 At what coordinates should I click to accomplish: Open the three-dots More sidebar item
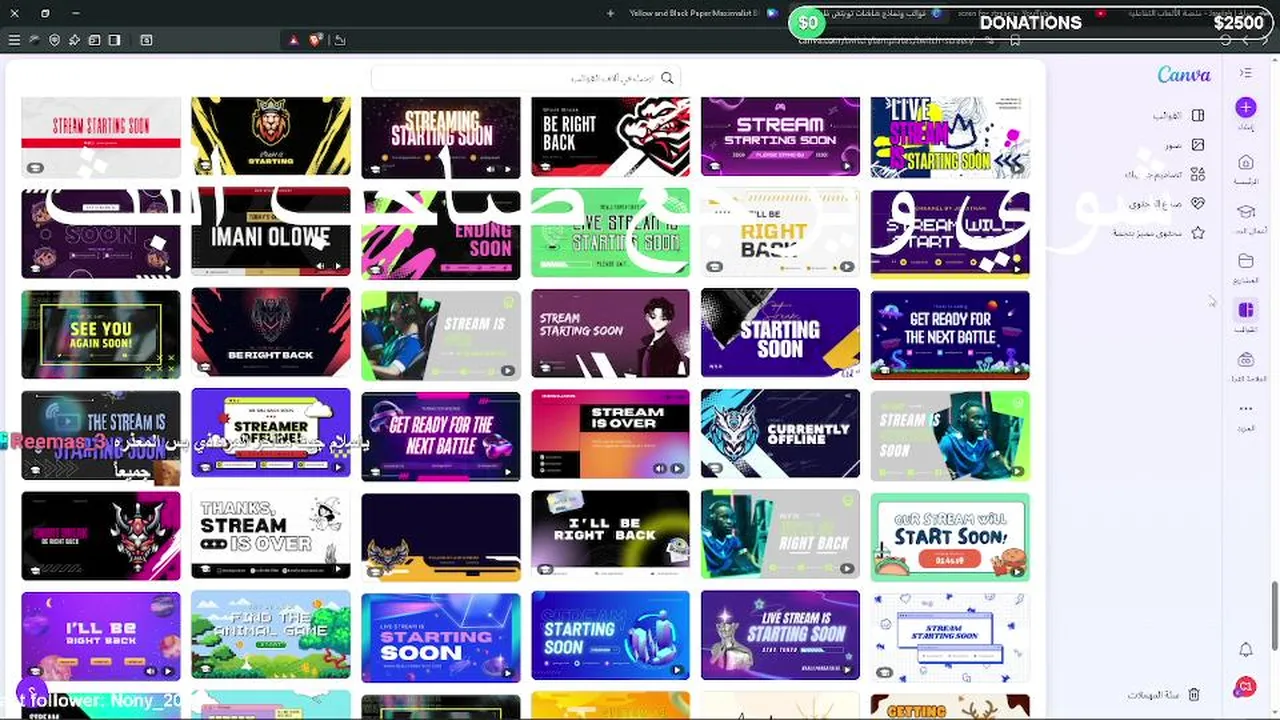tap(1245, 409)
